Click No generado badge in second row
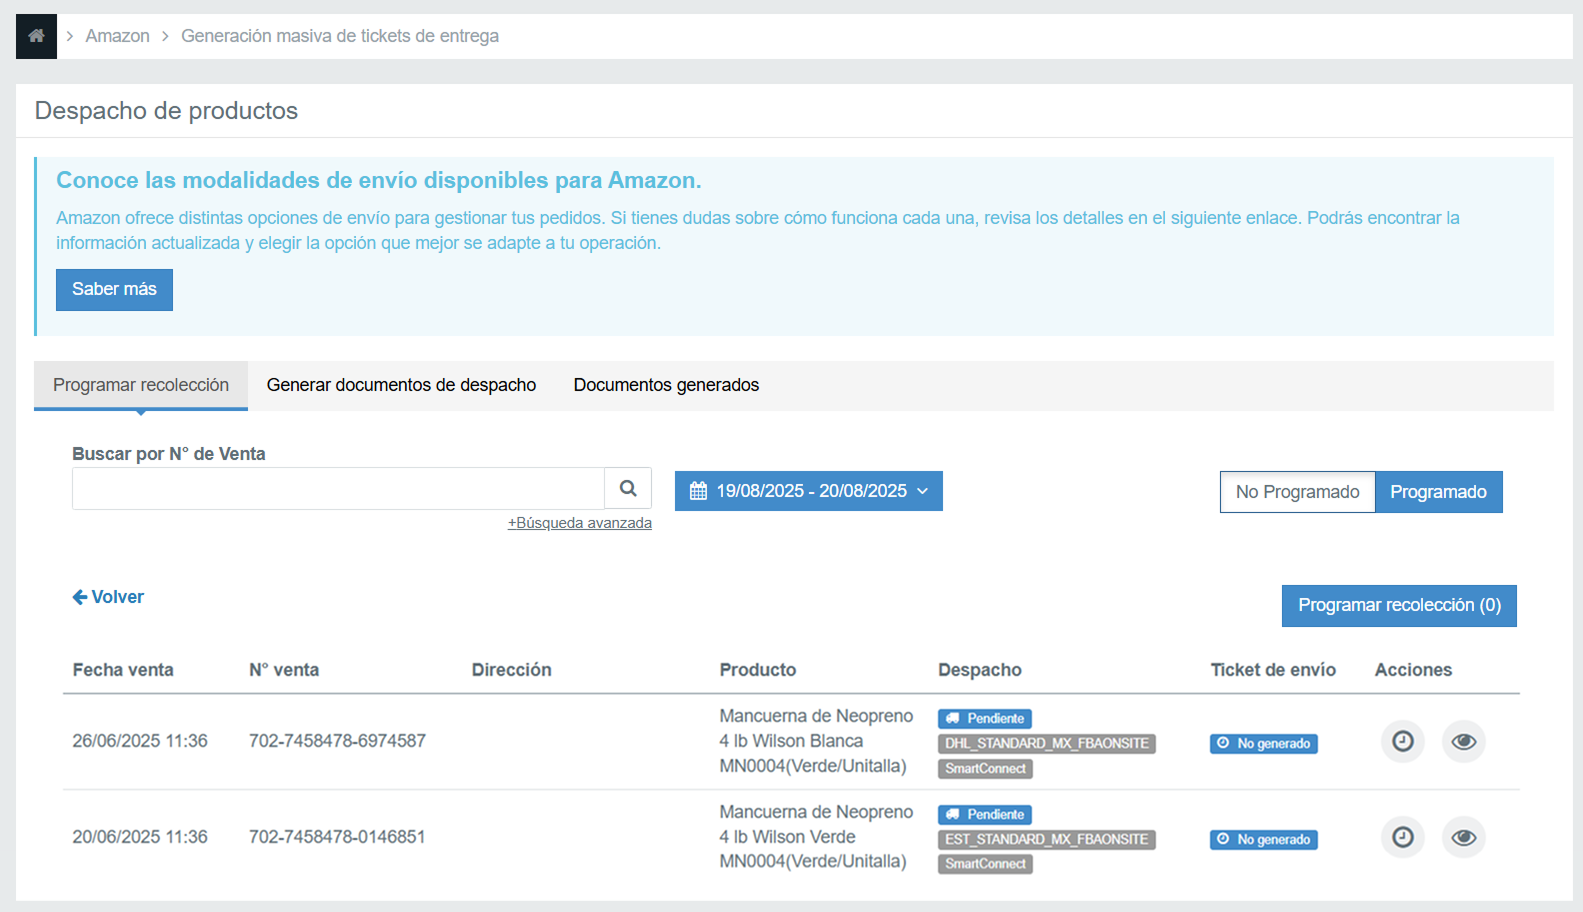1583x912 pixels. point(1263,839)
